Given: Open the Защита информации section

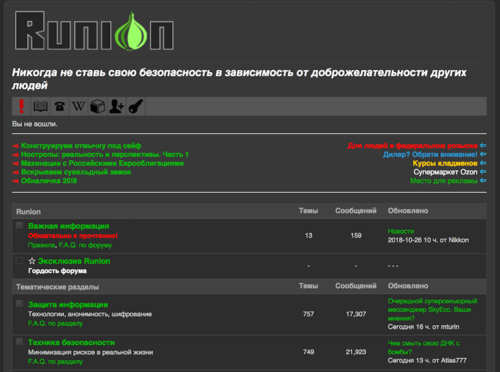Looking at the screenshot, I should [68, 304].
